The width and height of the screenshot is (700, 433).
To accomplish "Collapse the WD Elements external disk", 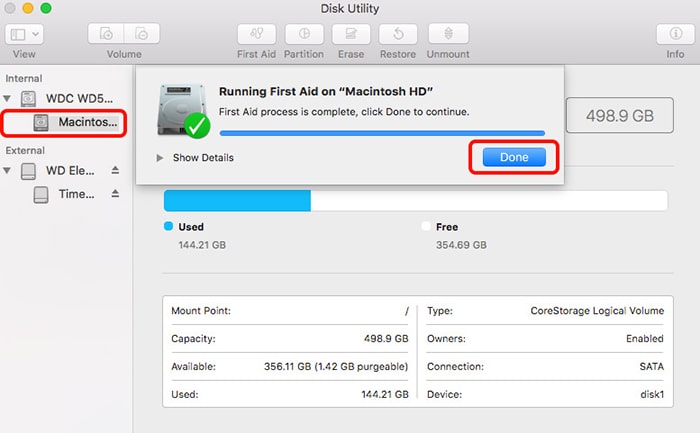I will point(8,171).
